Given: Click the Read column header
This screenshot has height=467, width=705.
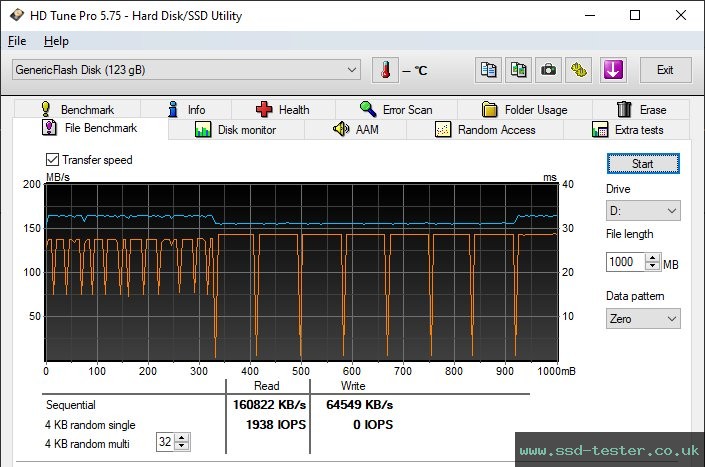Looking at the screenshot, I should pyautogui.click(x=267, y=386).
